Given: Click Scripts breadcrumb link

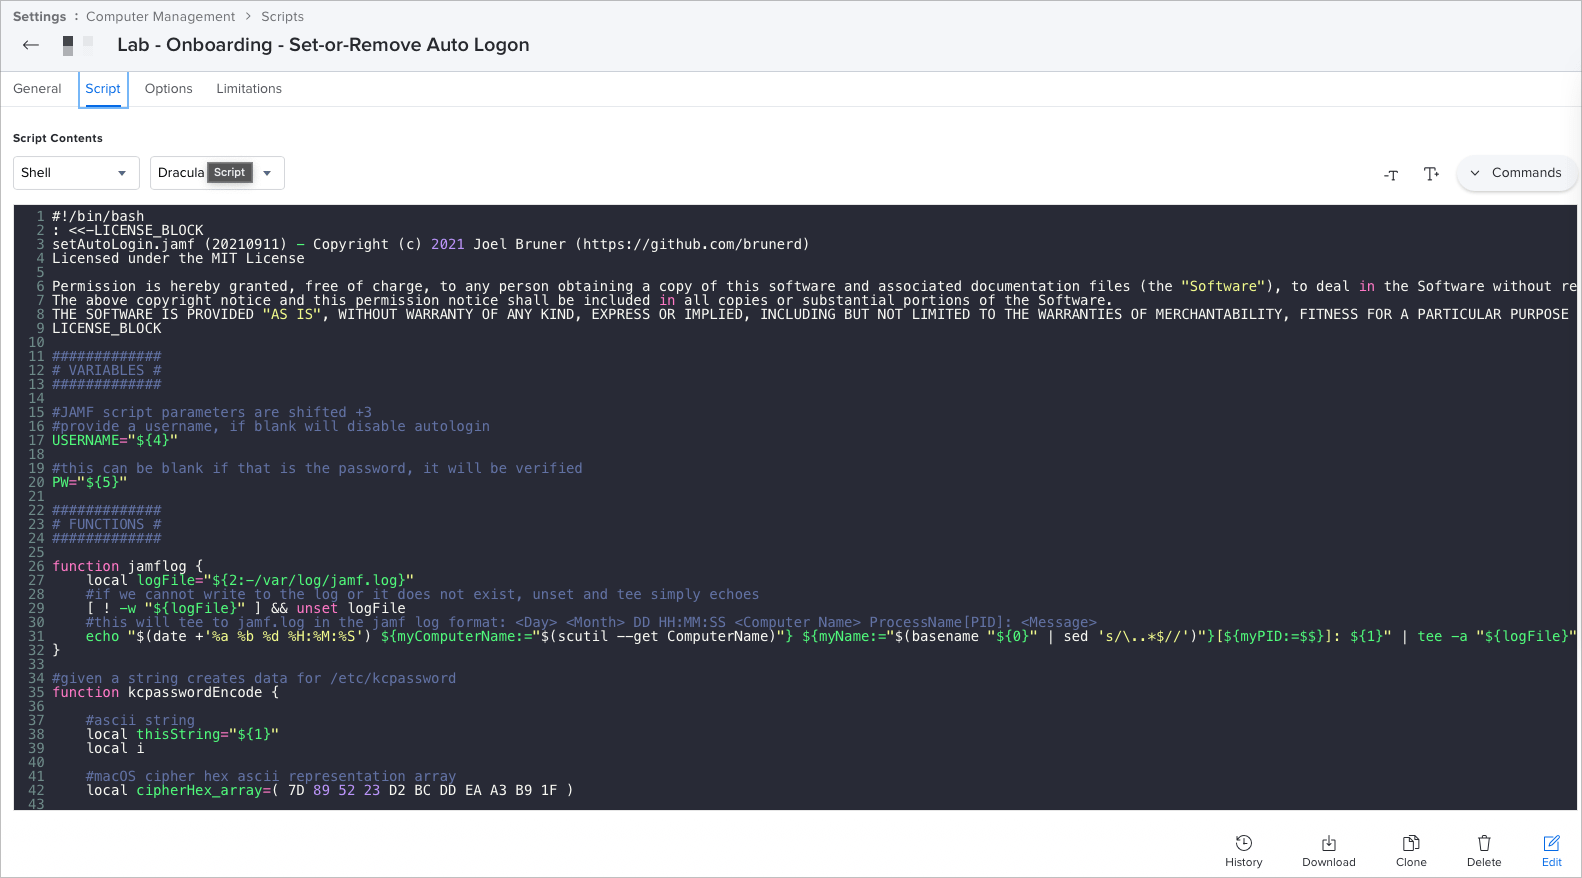Looking at the screenshot, I should 282,17.
